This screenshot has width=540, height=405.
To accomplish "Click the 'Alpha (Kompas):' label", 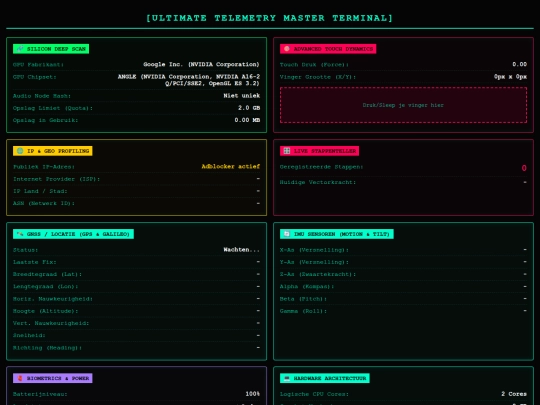I will click(307, 287).
